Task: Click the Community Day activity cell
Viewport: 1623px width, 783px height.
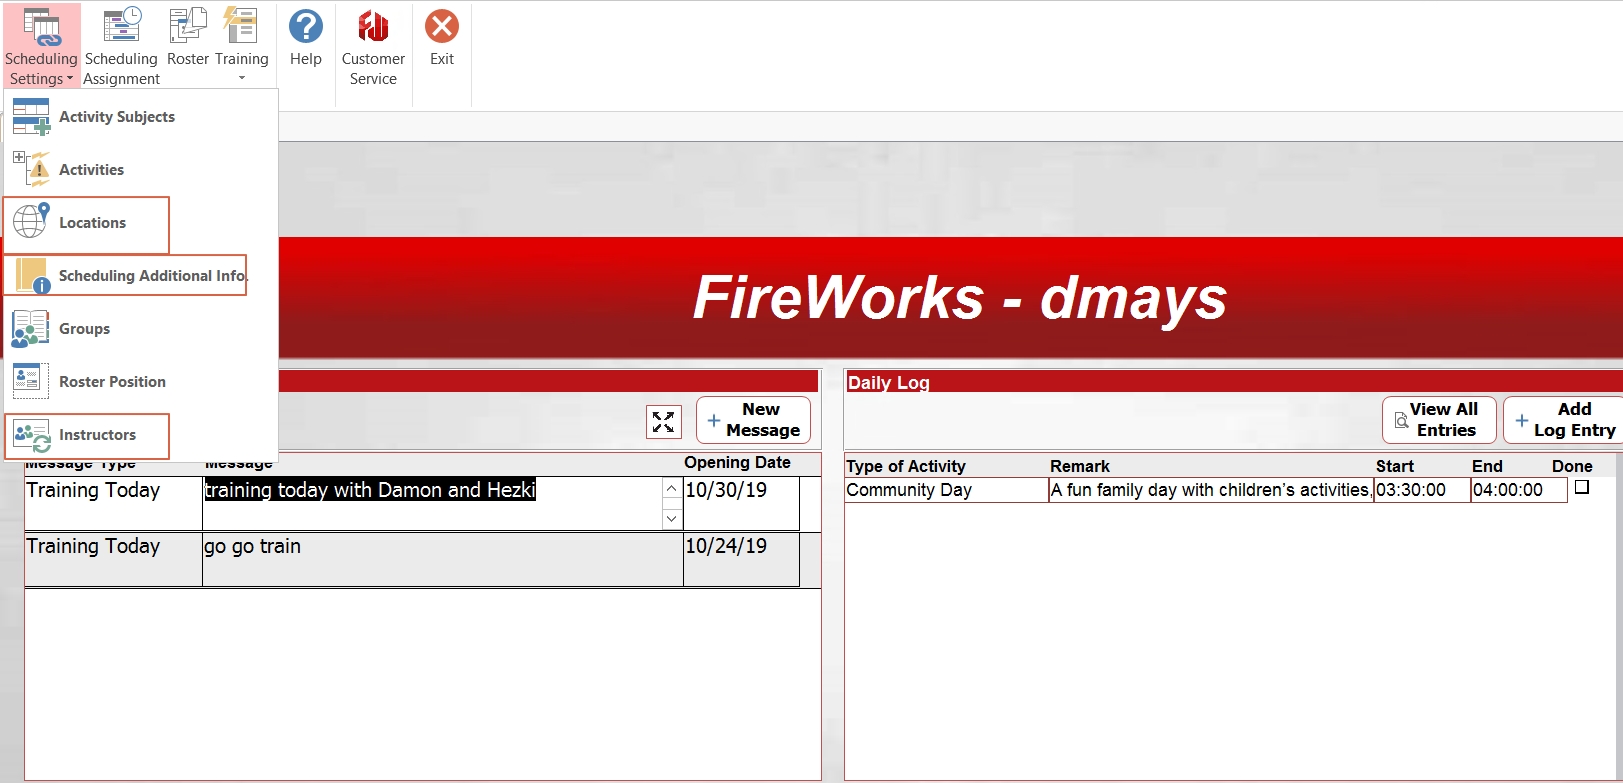Action: click(947, 490)
